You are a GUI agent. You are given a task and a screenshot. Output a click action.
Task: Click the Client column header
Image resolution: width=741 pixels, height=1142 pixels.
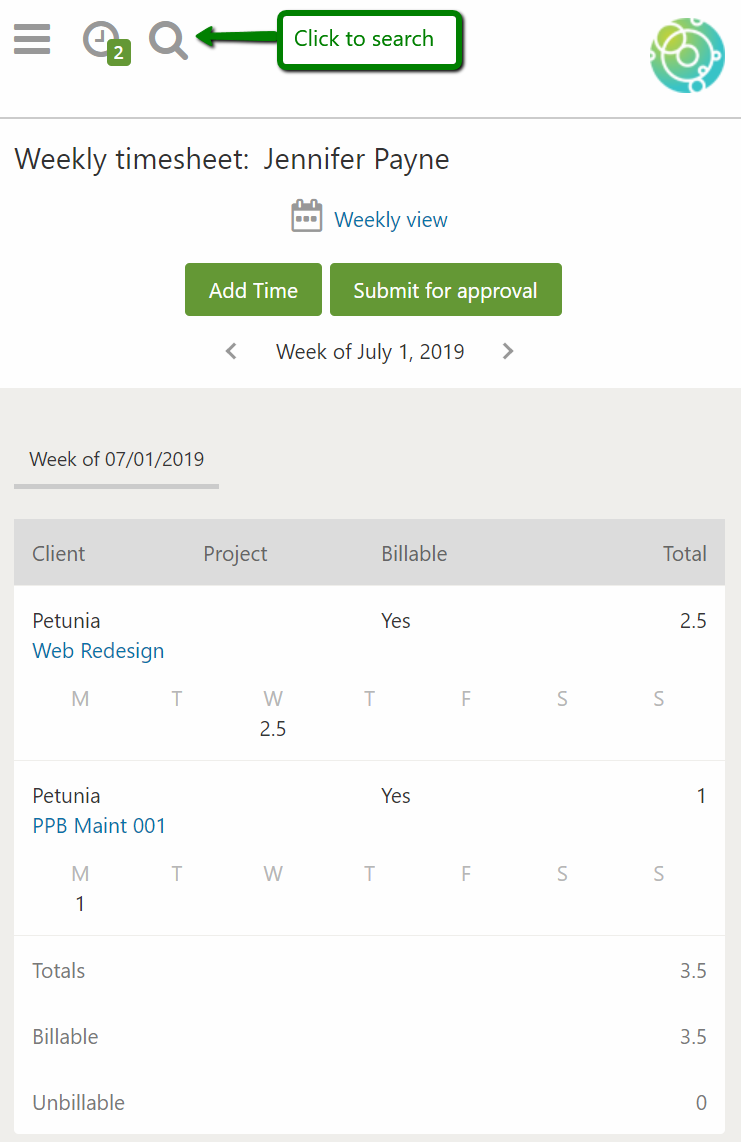pos(59,554)
